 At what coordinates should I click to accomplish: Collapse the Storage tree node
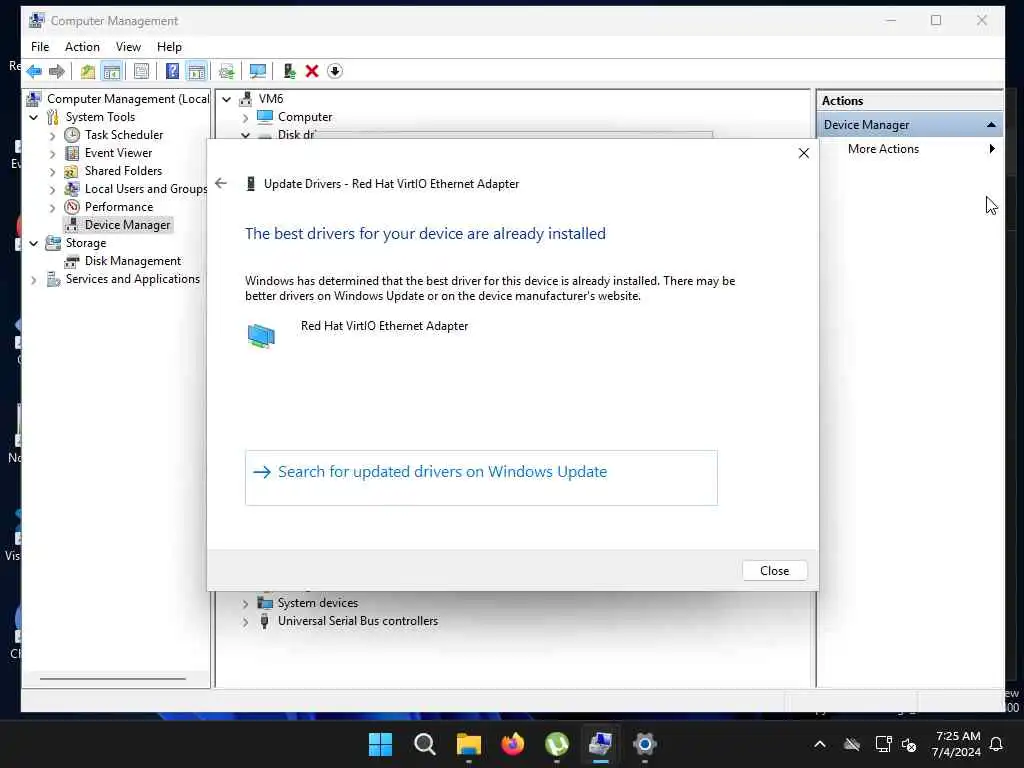point(34,244)
